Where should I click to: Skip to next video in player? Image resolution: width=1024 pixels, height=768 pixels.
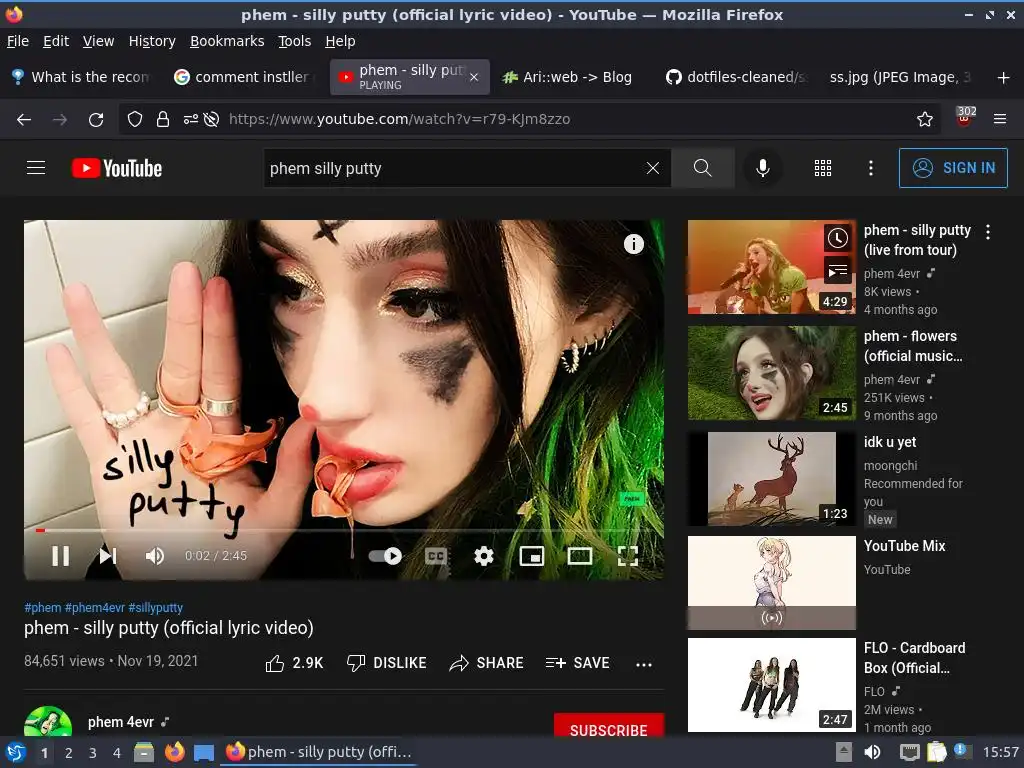coord(108,556)
